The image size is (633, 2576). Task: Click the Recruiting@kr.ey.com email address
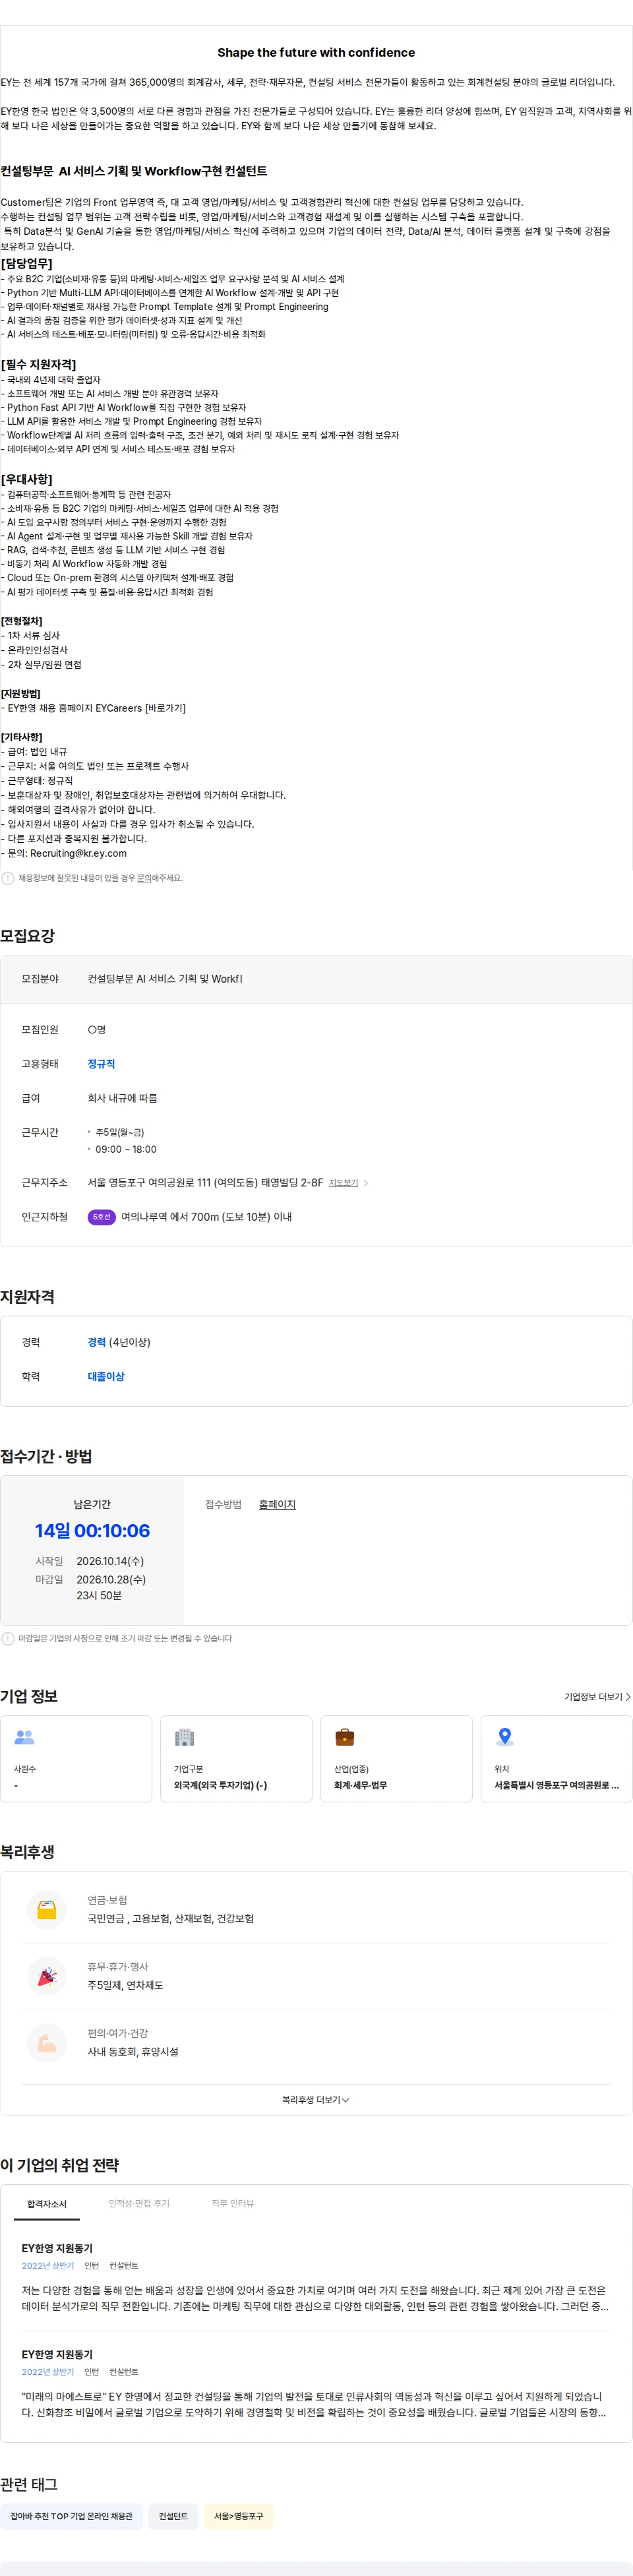(x=78, y=853)
